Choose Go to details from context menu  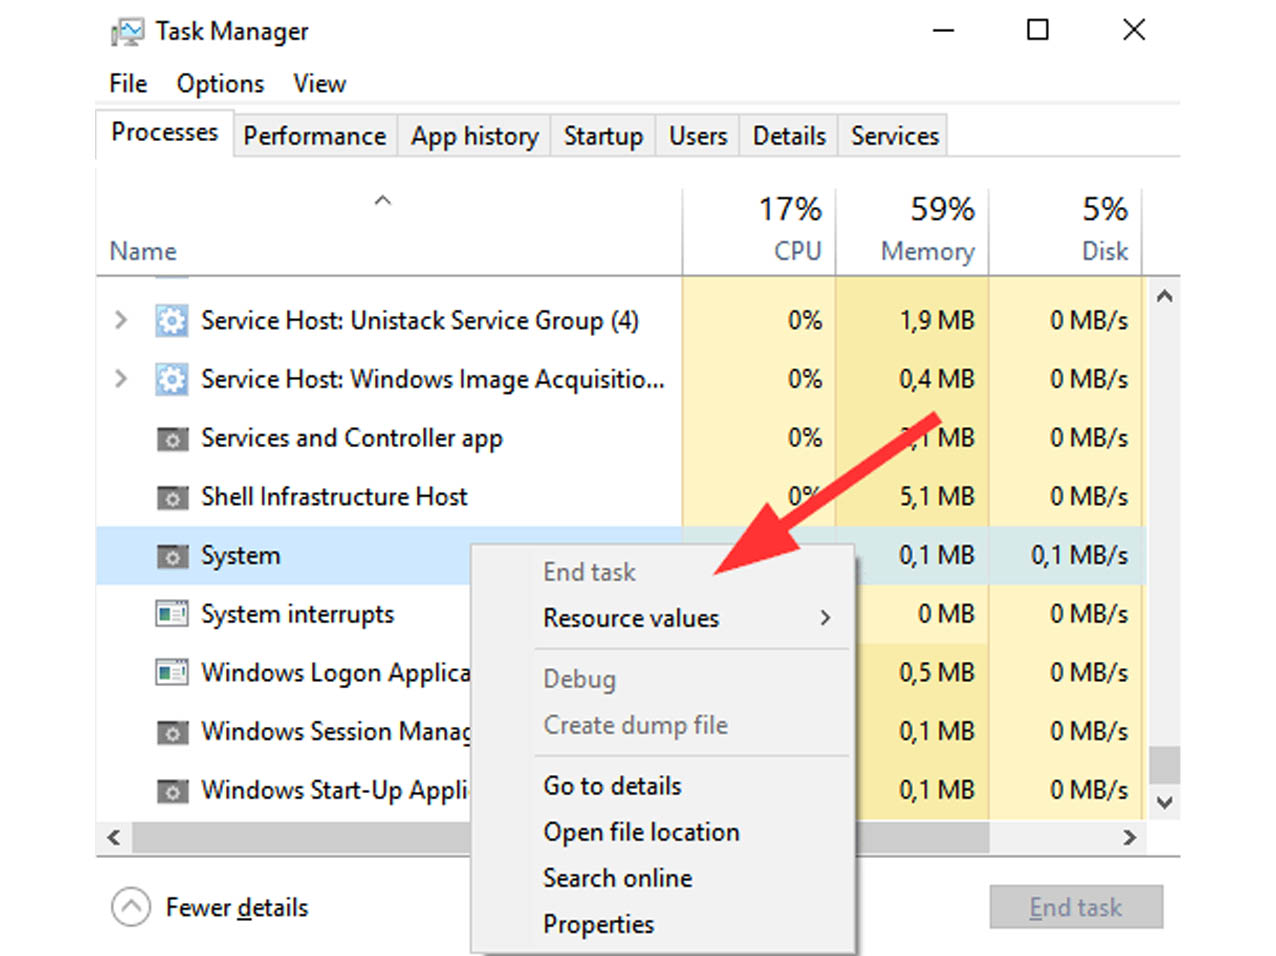coord(612,786)
